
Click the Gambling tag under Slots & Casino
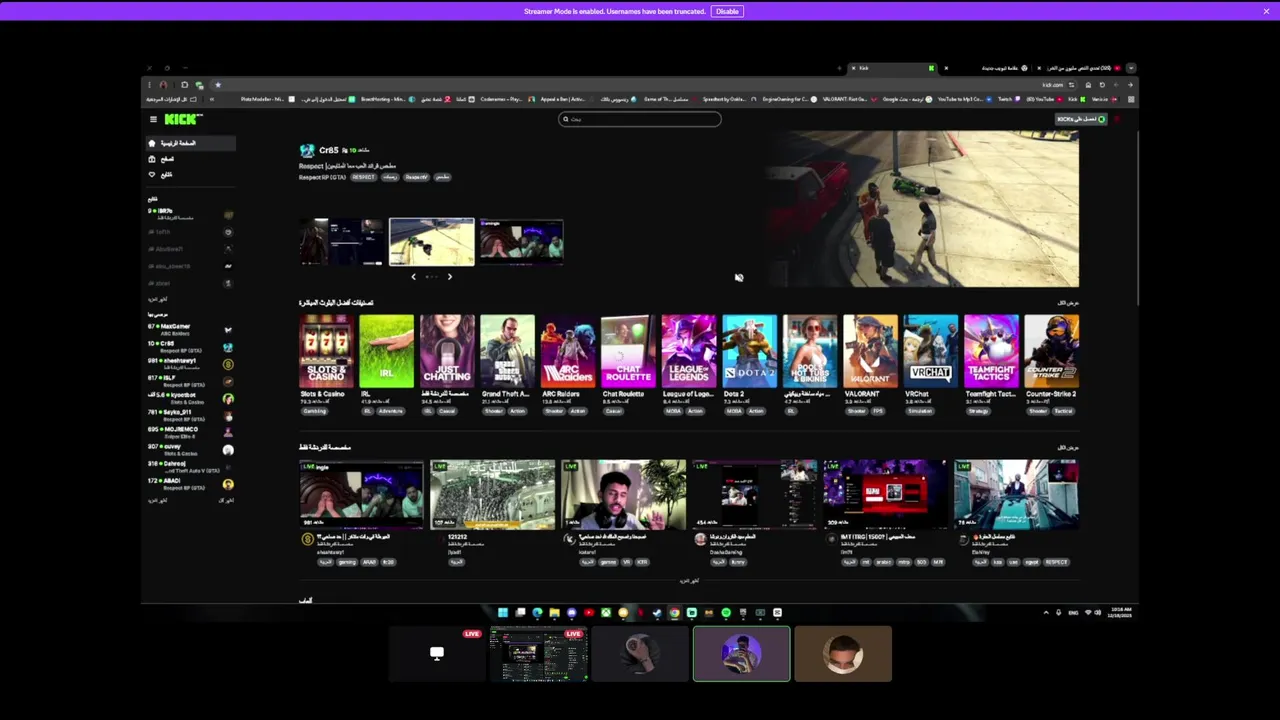coord(315,411)
